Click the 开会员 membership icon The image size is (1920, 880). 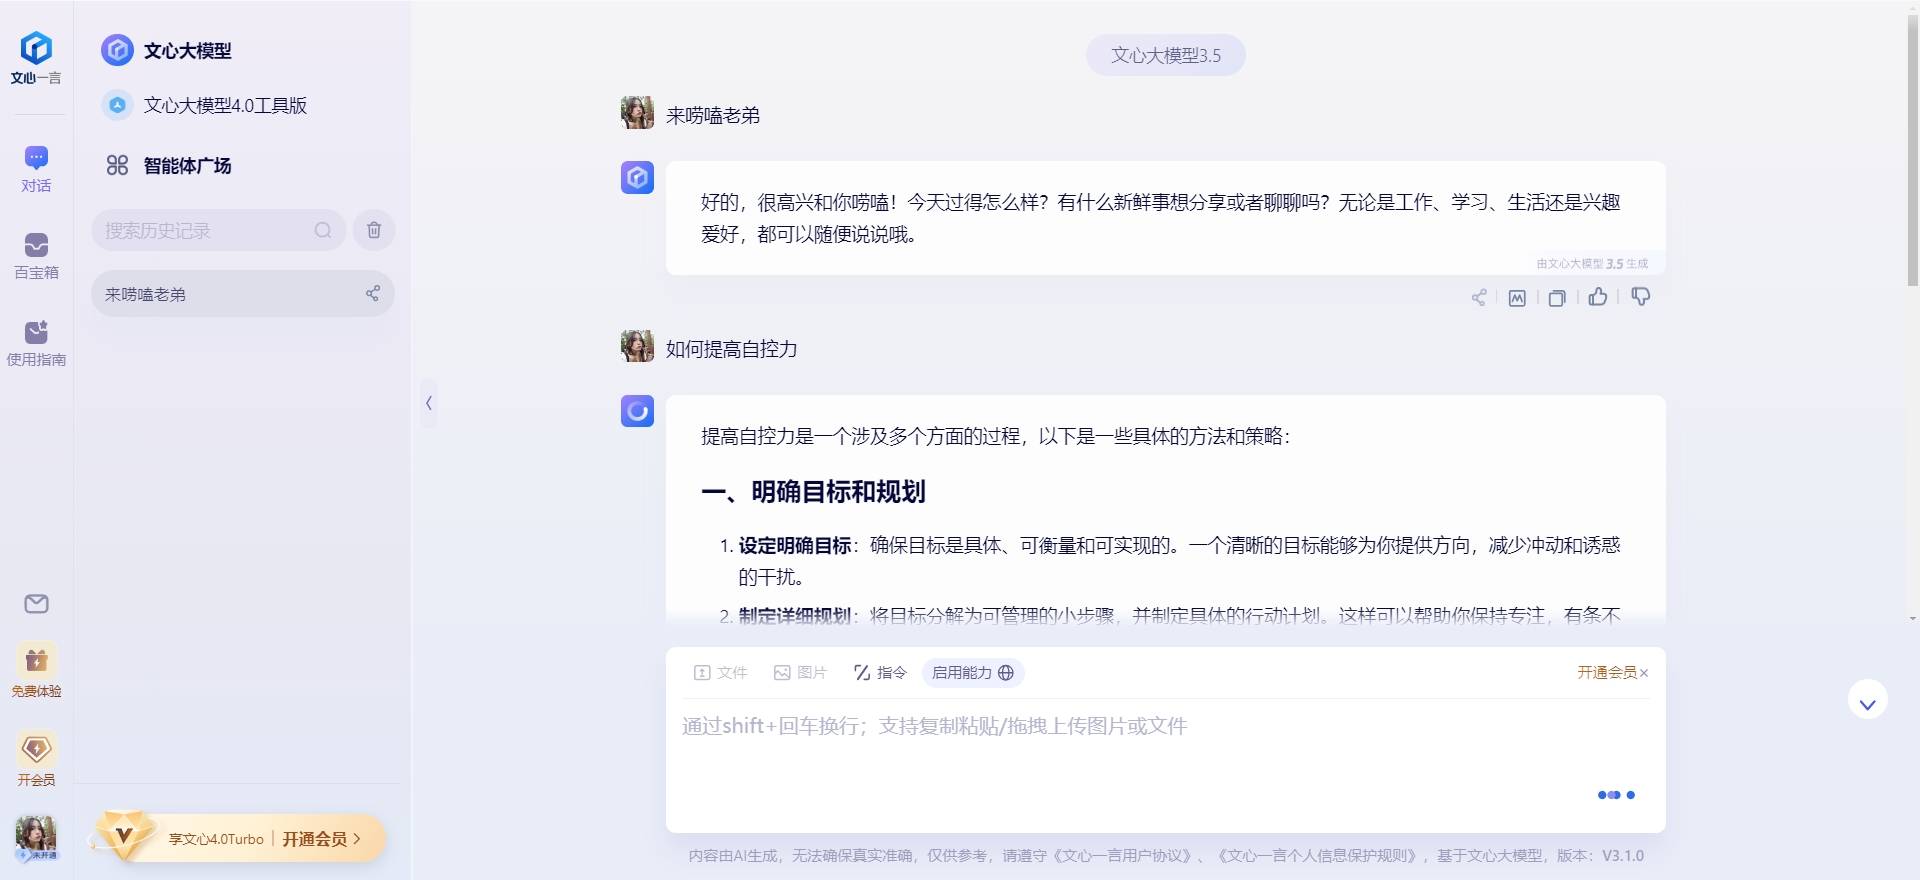pyautogui.click(x=36, y=758)
